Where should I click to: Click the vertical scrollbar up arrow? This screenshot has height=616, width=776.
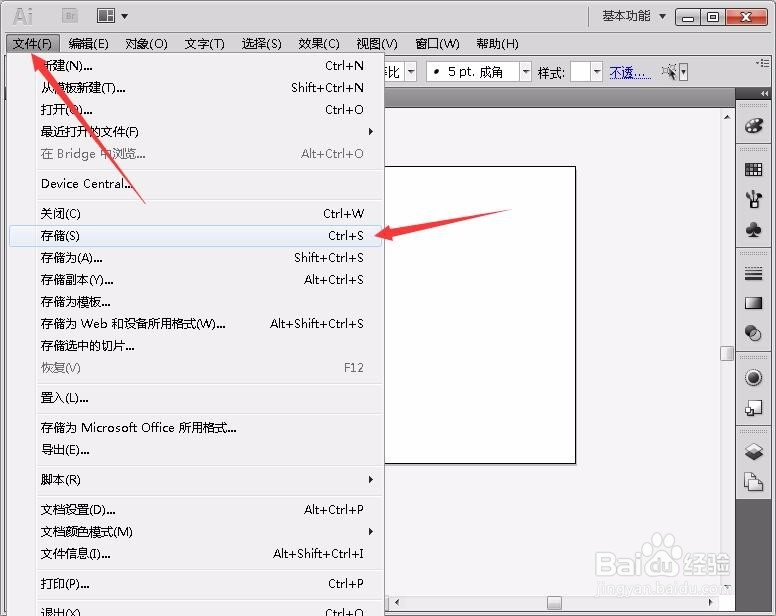pos(727,117)
